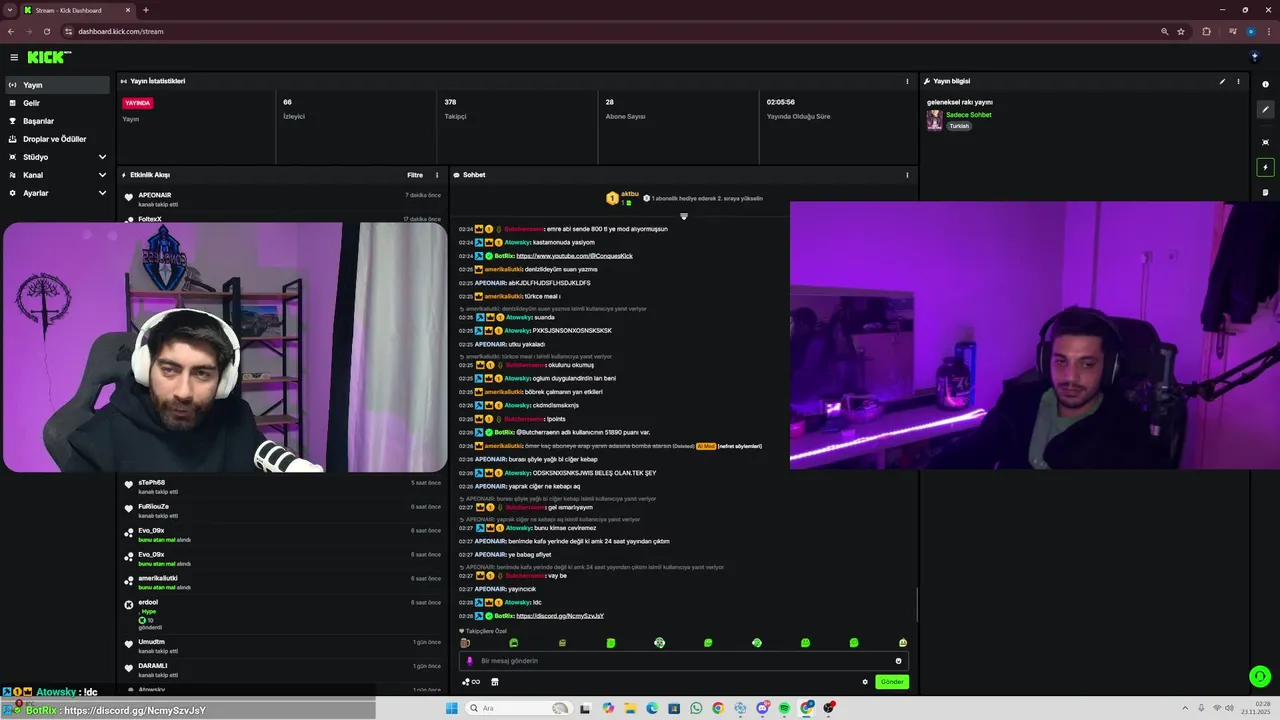Screen dimensions: 1280x720
Task: Click the camera frame icon in right toolbar
Action: pyautogui.click(x=1265, y=142)
